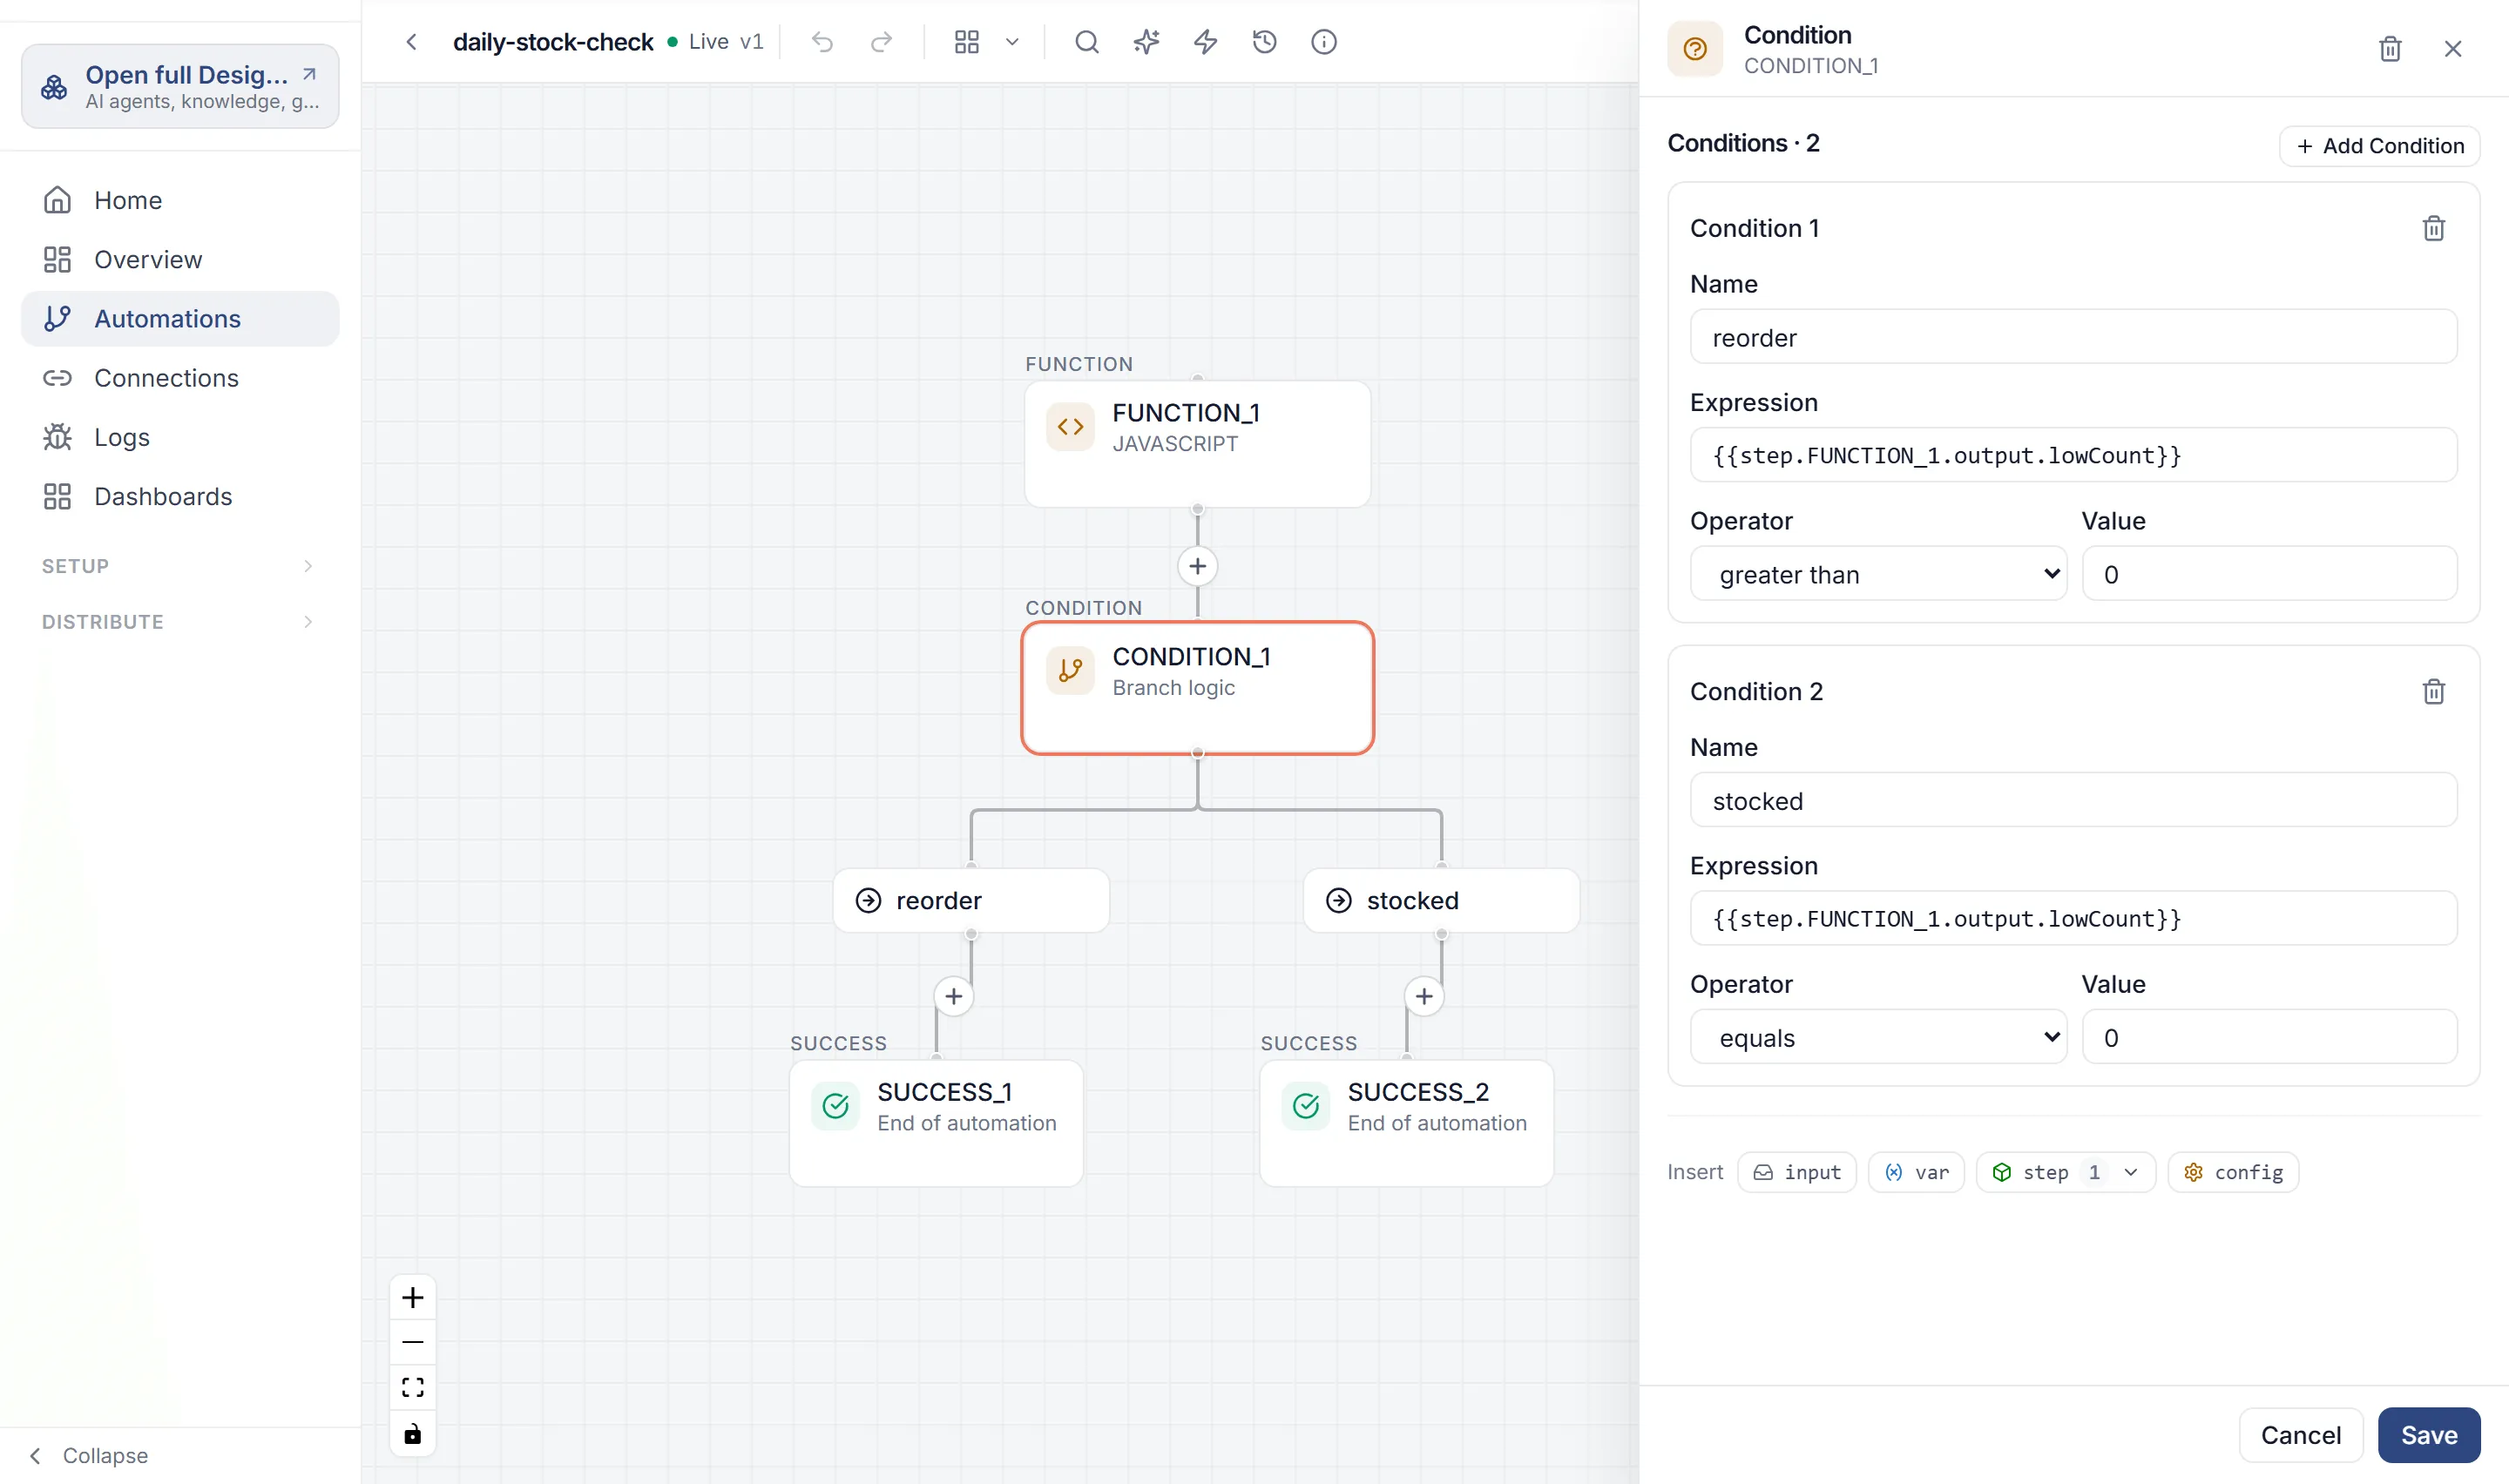This screenshot has height=1484, width=2509.
Task: Go back with the arrow beside daily-stock-check
Action: pos(411,42)
